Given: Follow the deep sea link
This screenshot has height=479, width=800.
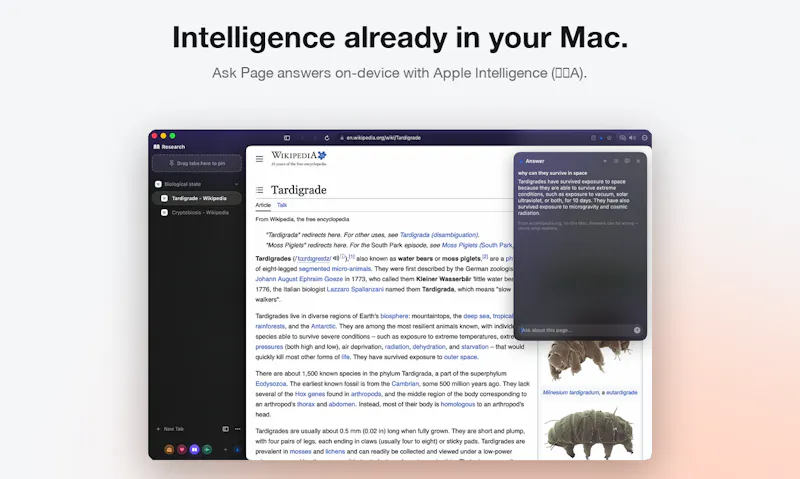Looking at the screenshot, I should click(x=477, y=316).
